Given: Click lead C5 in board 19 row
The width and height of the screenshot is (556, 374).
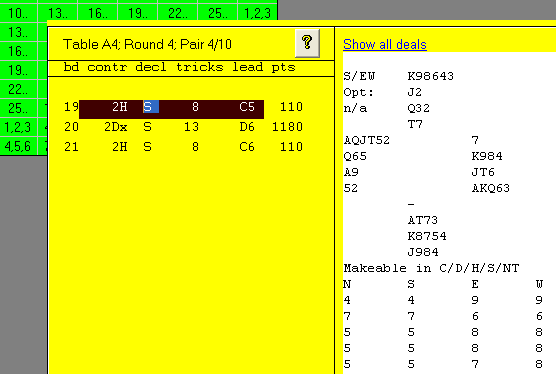Looking at the screenshot, I should click(x=247, y=107).
